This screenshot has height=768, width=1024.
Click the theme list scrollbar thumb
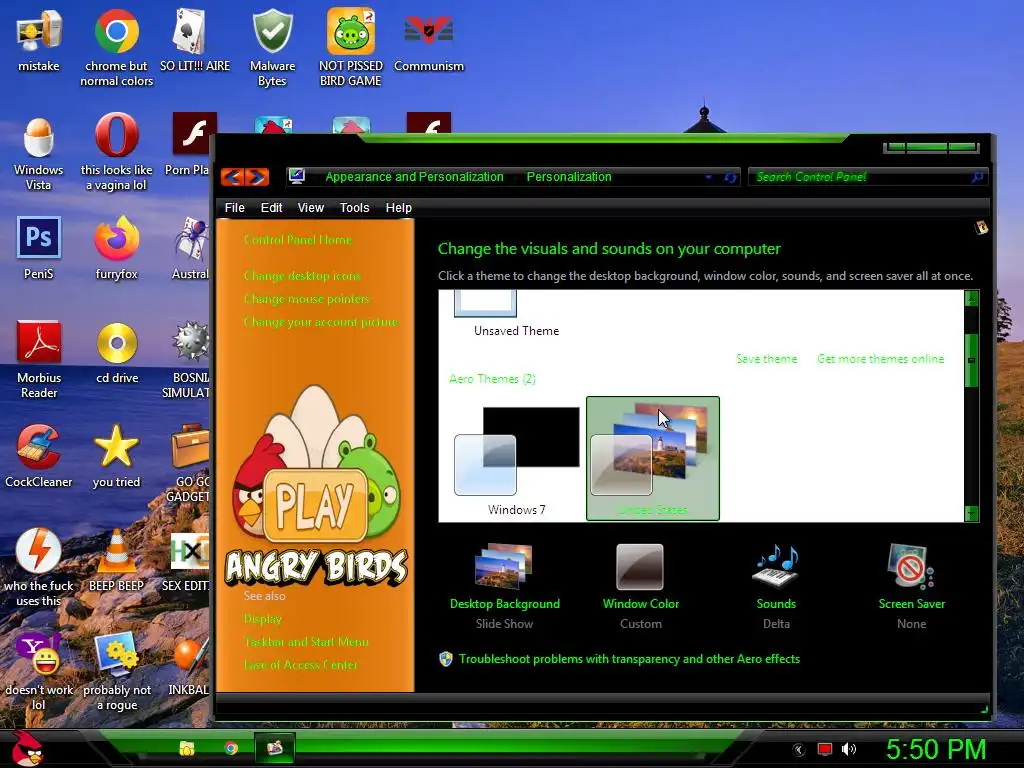point(971,360)
